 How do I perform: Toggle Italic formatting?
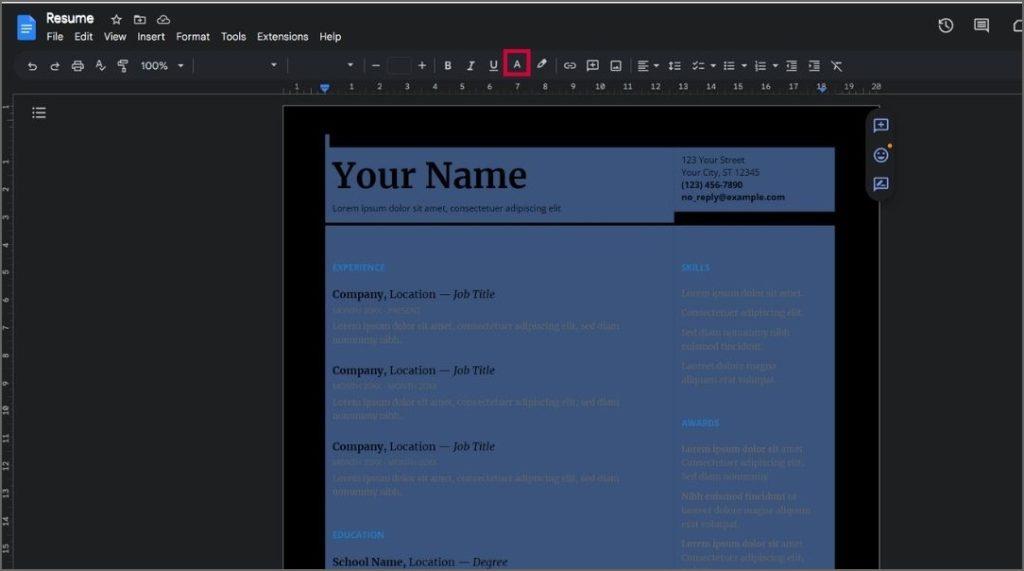click(470, 65)
